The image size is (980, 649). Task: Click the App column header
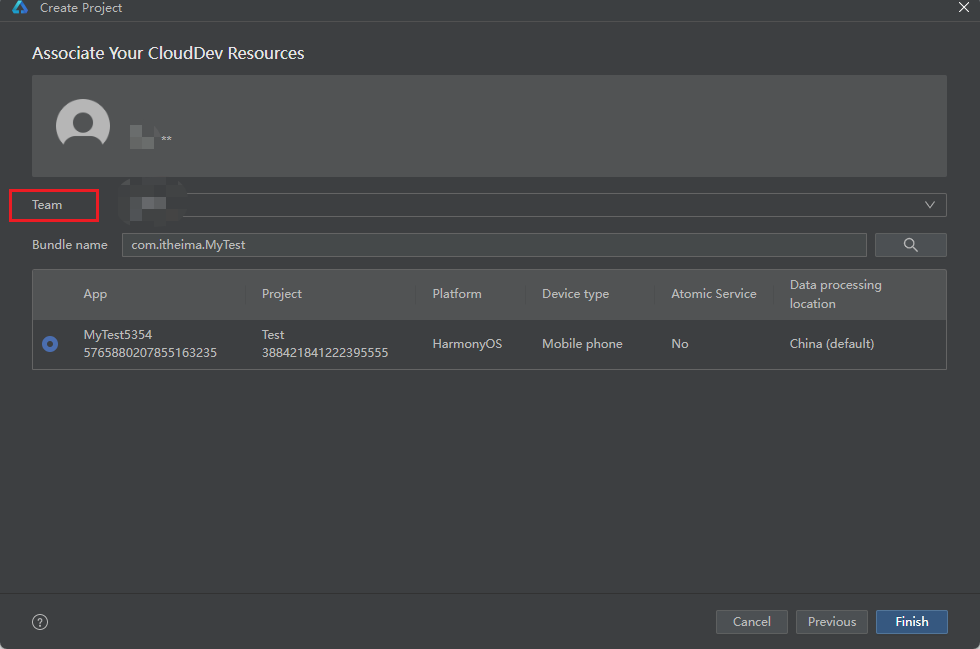click(96, 294)
